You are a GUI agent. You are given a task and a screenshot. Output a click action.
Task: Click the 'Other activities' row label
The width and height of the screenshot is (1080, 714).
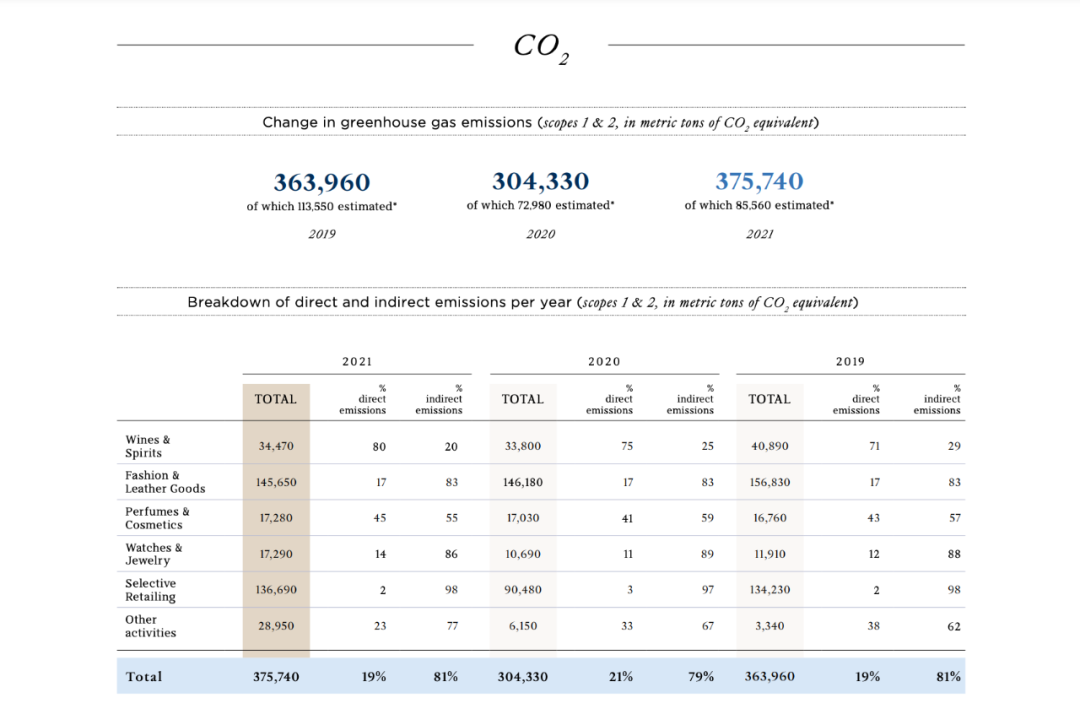click(150, 626)
